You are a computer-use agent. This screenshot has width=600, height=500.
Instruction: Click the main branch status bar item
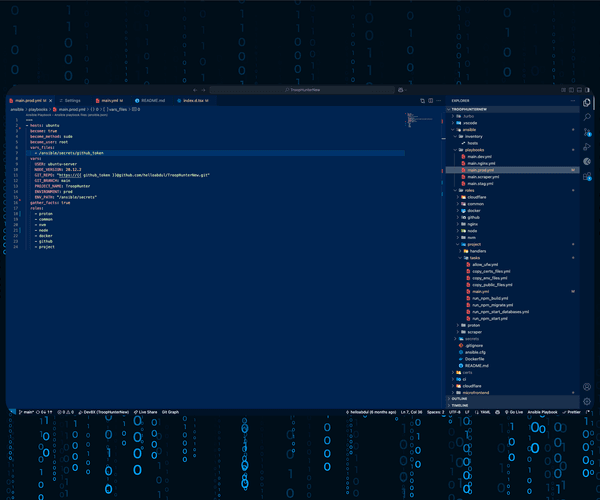26,412
